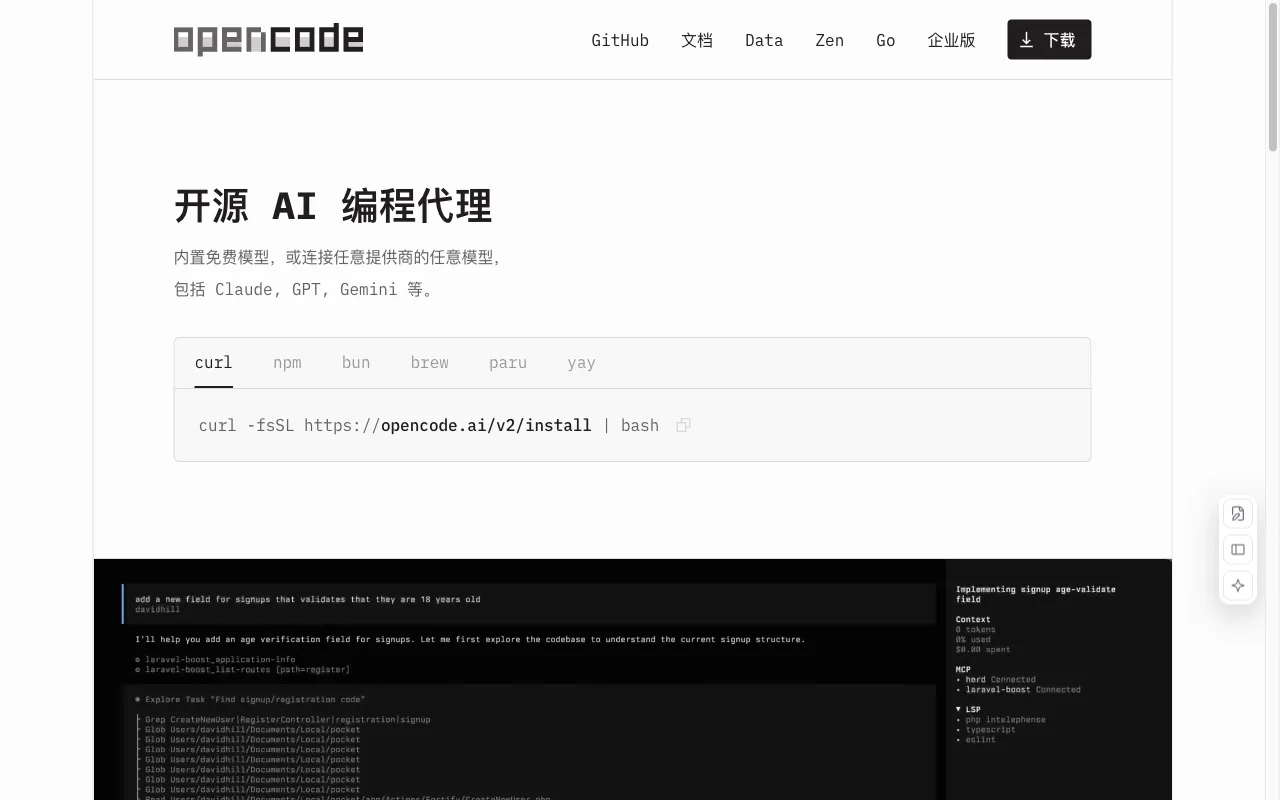
Task: Click the 下载 download button
Action: pyautogui.click(x=1049, y=40)
